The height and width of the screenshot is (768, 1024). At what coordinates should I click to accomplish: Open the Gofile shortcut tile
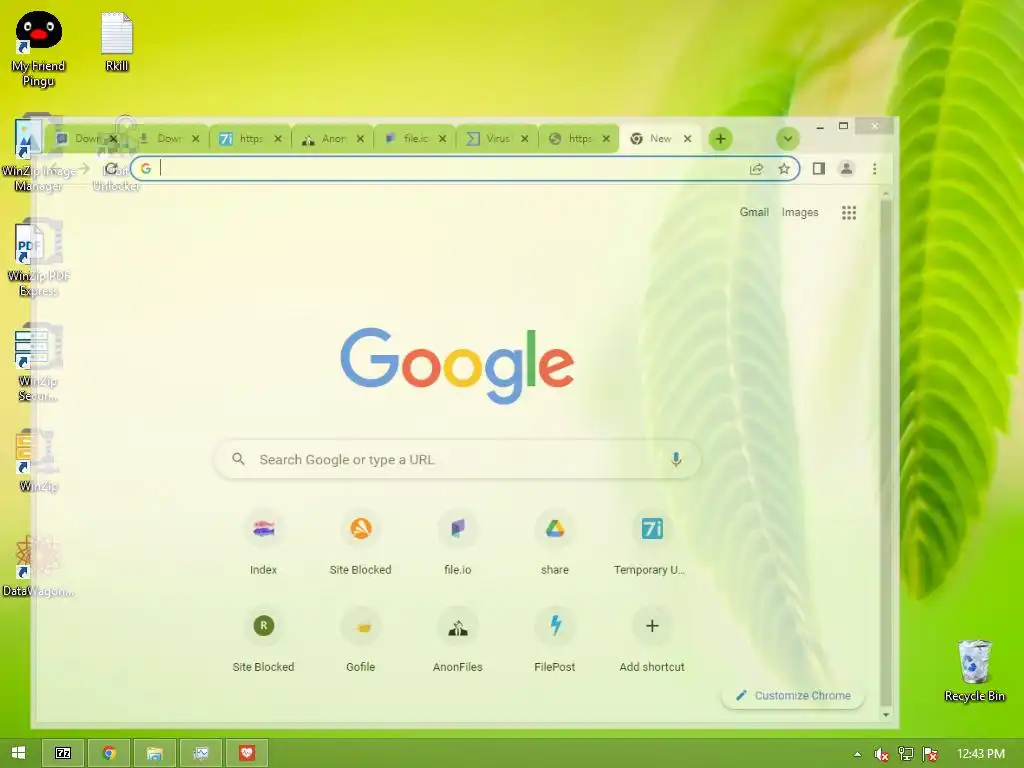click(360, 640)
